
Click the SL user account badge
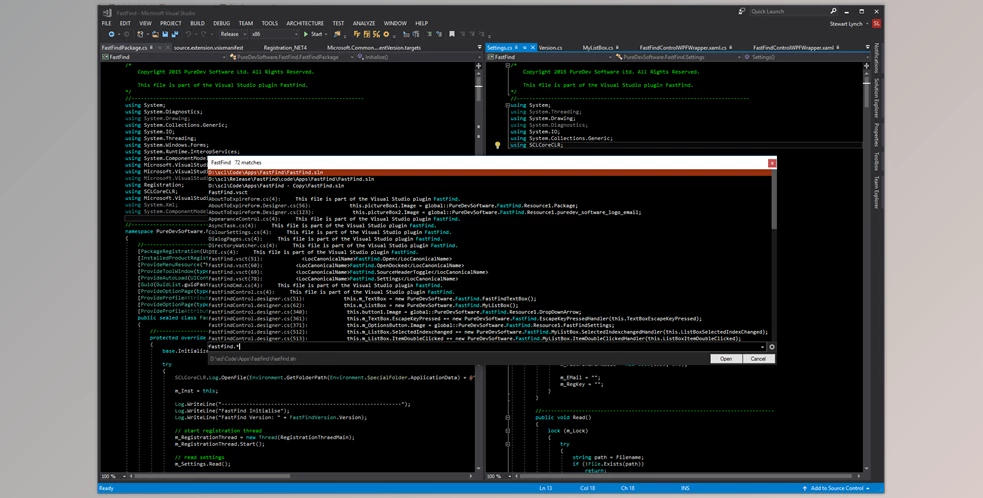pyautogui.click(x=876, y=24)
